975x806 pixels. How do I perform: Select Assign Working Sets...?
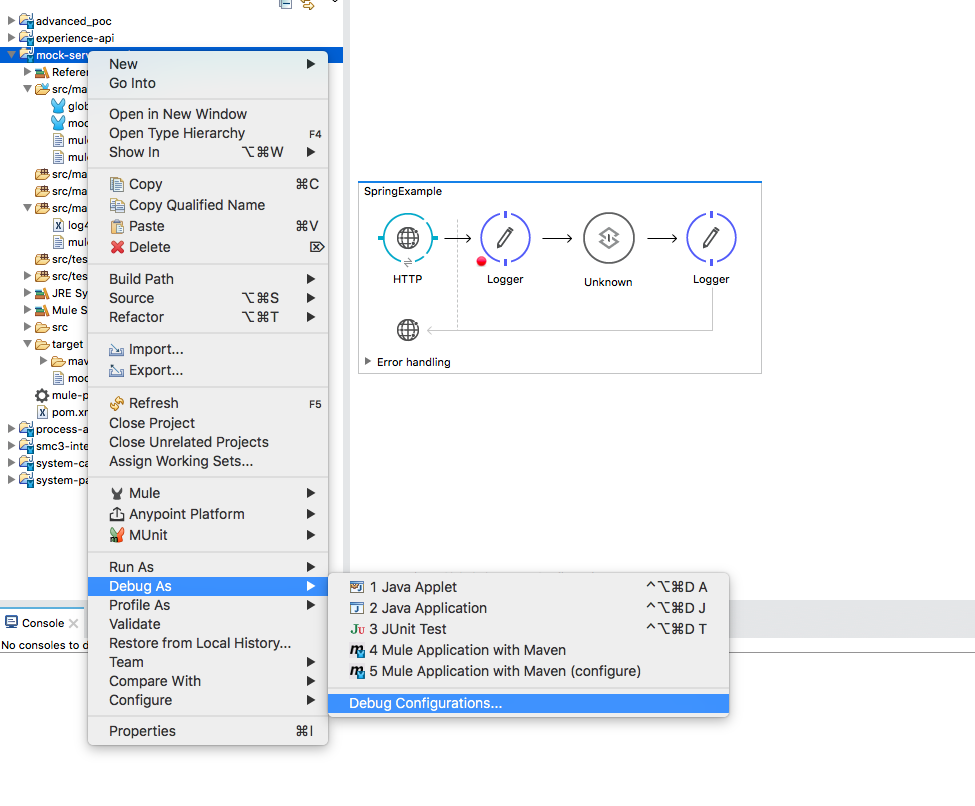click(208, 461)
